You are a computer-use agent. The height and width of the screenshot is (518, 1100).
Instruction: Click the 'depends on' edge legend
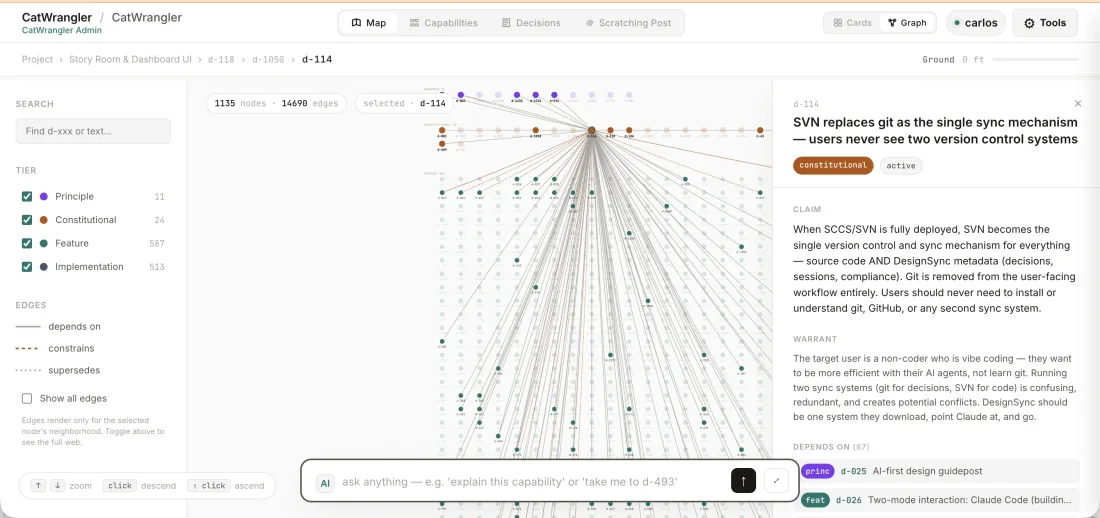[58, 326]
